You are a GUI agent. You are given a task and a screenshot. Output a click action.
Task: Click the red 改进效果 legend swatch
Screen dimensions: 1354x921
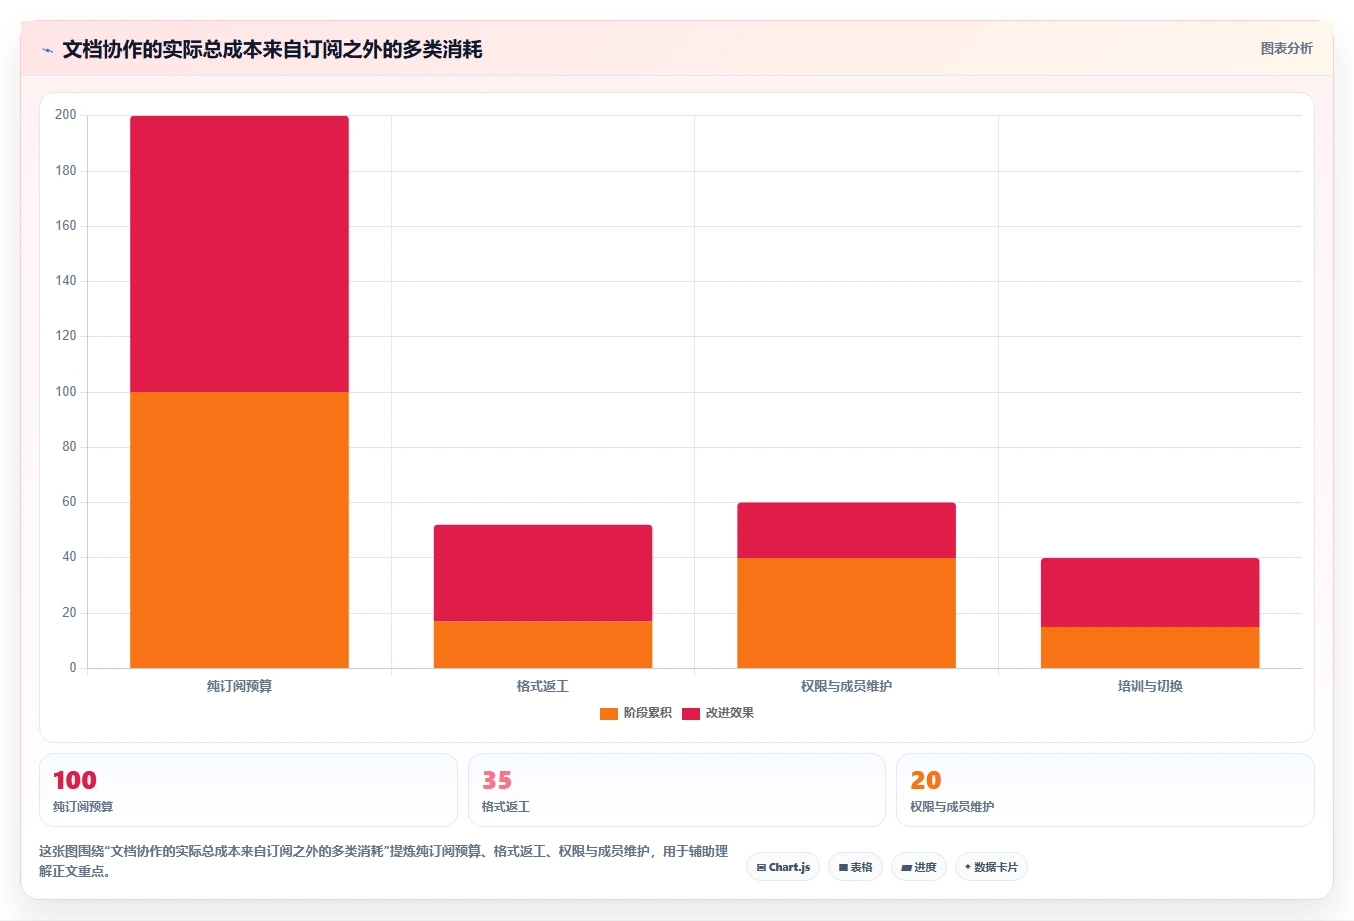point(691,713)
